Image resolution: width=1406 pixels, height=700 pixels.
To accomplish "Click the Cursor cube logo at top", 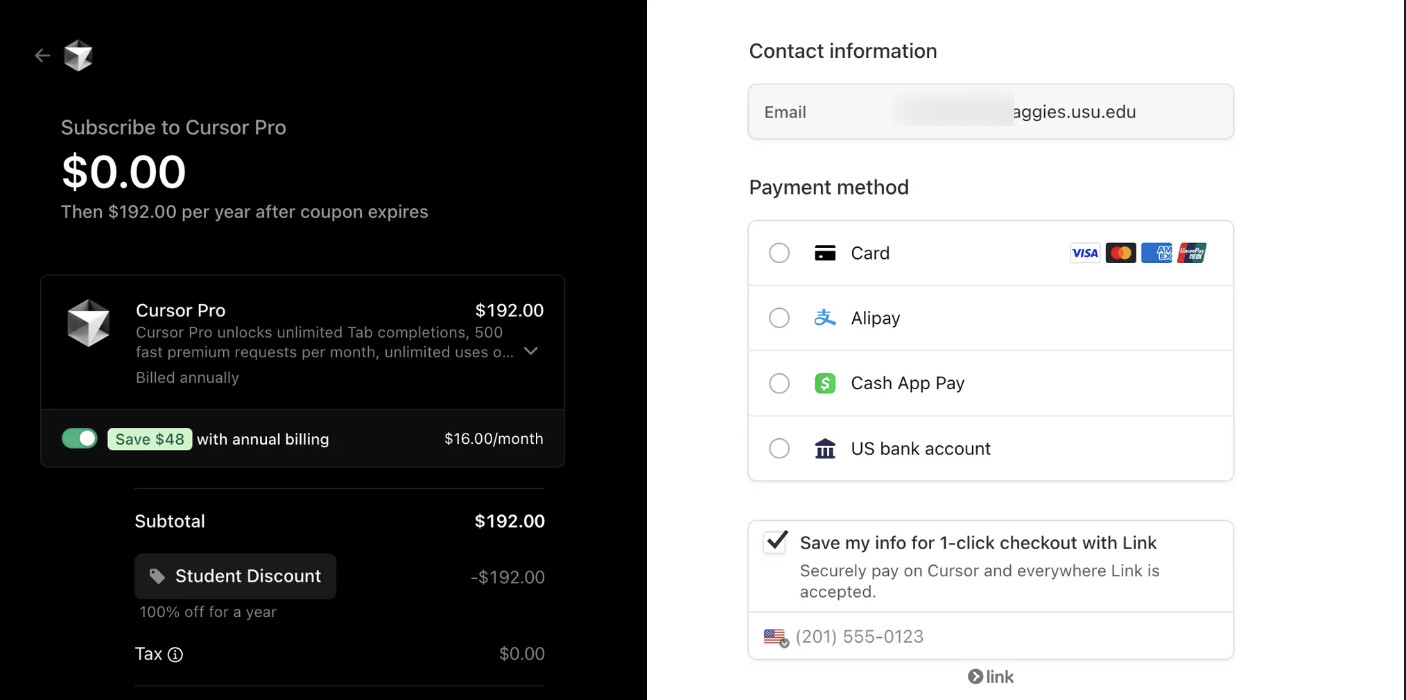I will click(x=78, y=56).
